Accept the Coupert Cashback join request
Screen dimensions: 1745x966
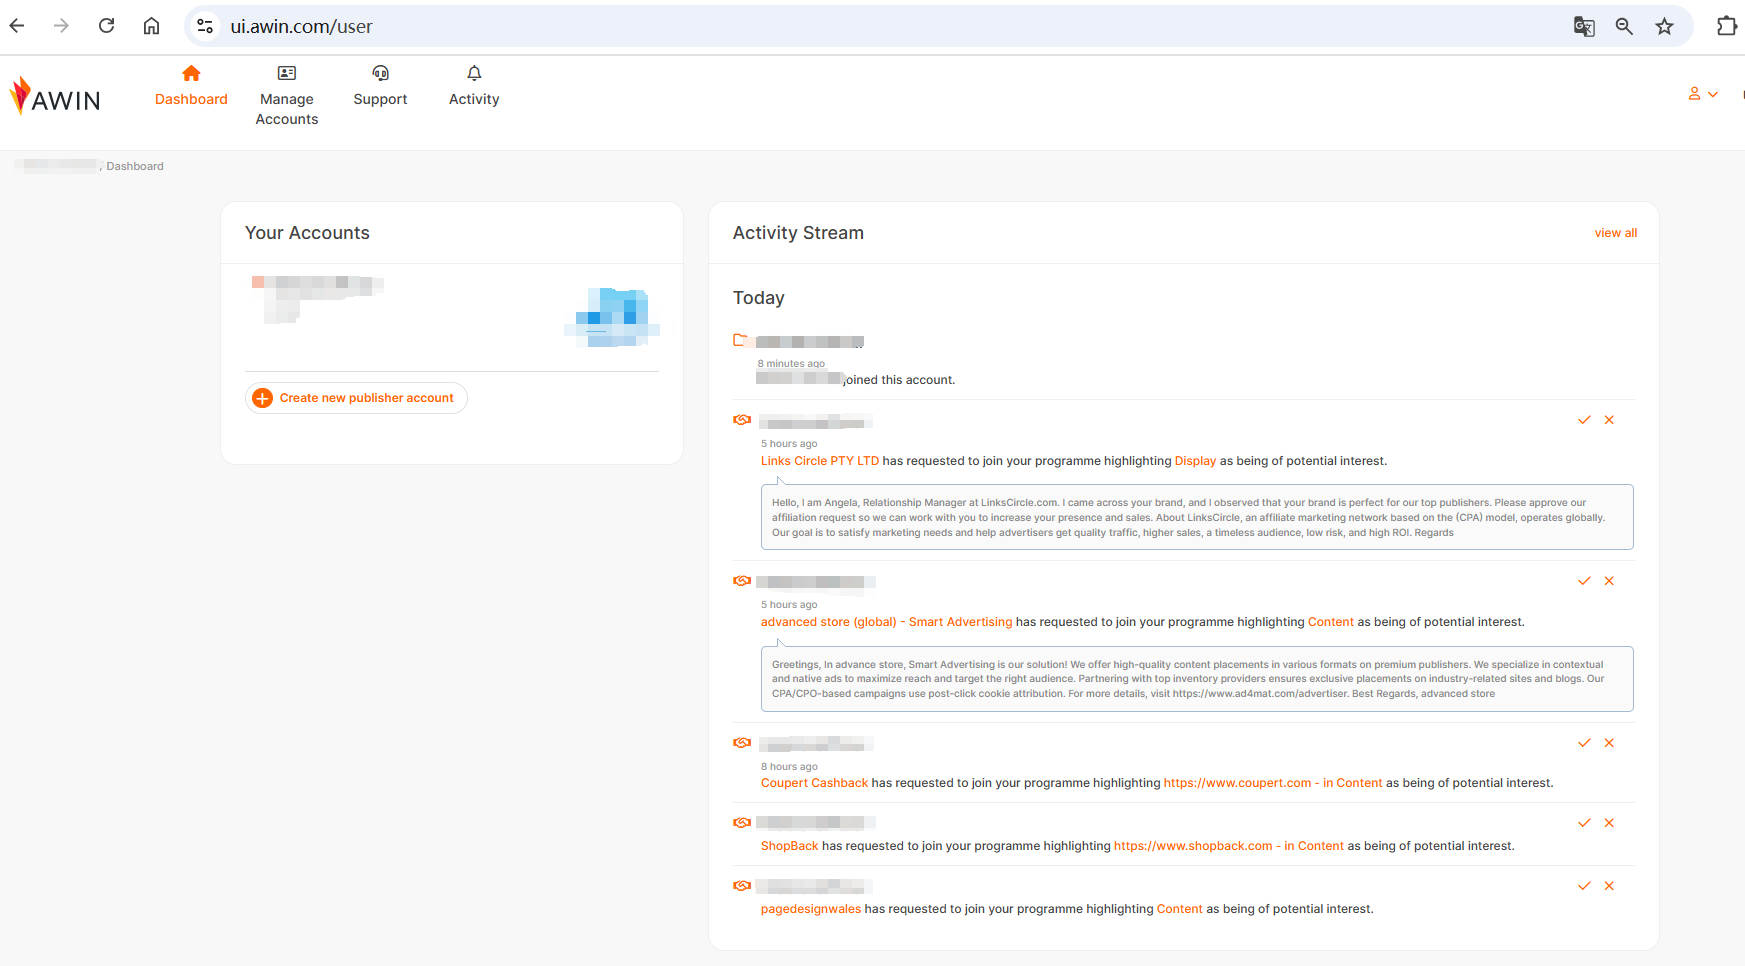(1584, 743)
